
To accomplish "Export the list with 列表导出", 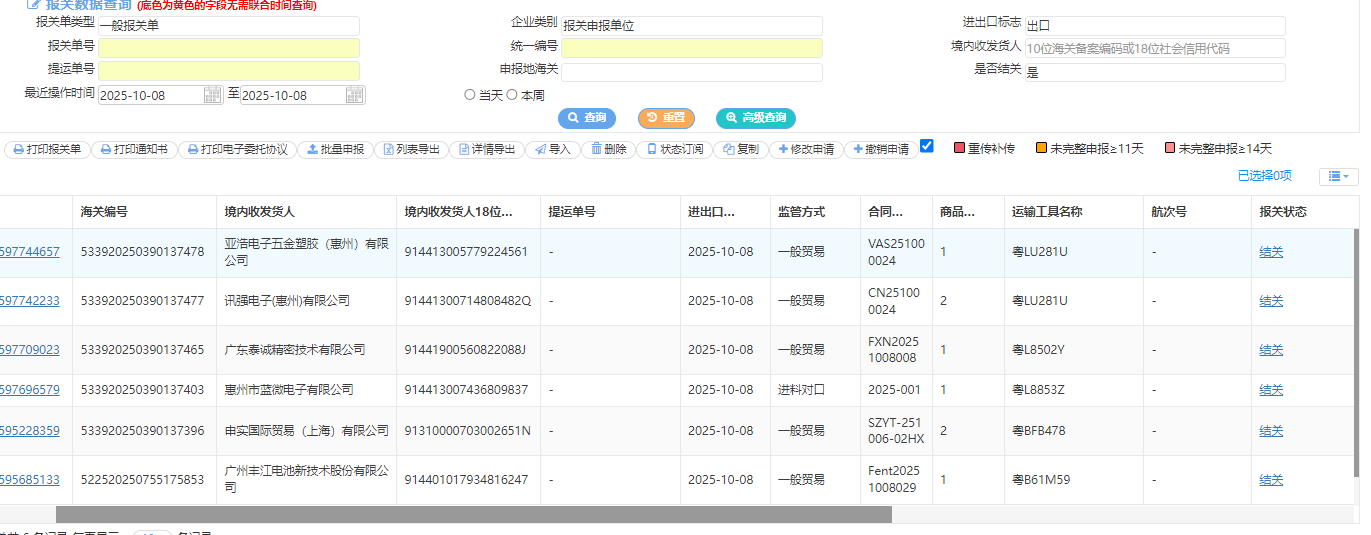I will click(x=411, y=150).
